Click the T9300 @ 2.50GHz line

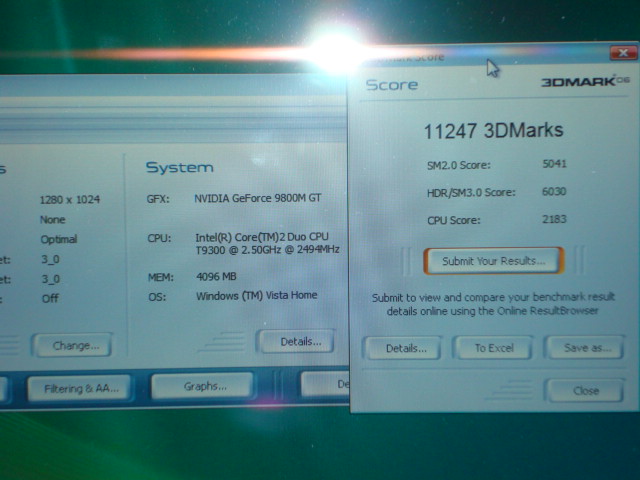tap(267, 249)
